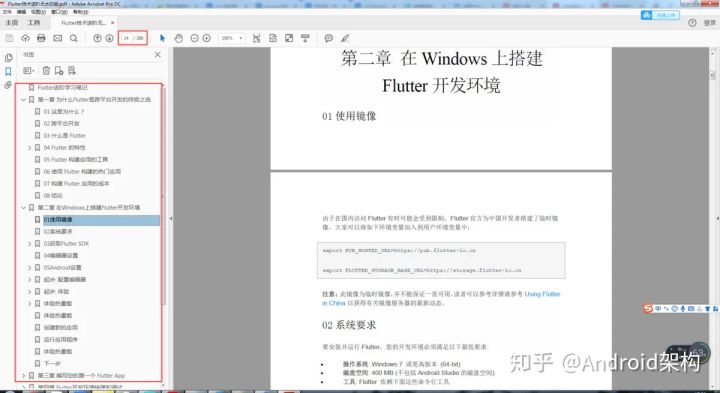This screenshot has width=720, height=393.
Task: Open the 文件 menu
Action: click(x=7, y=11)
